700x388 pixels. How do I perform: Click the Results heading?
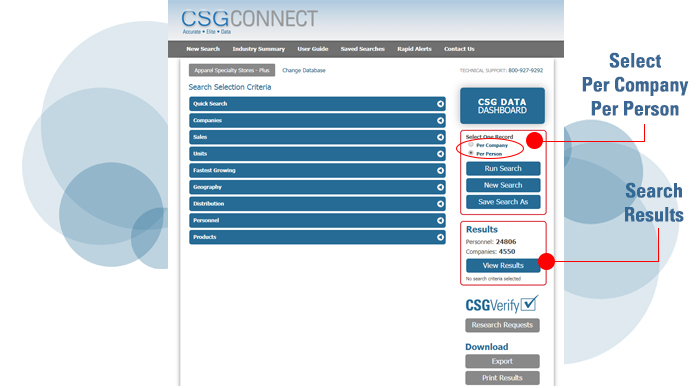pyautogui.click(x=482, y=229)
